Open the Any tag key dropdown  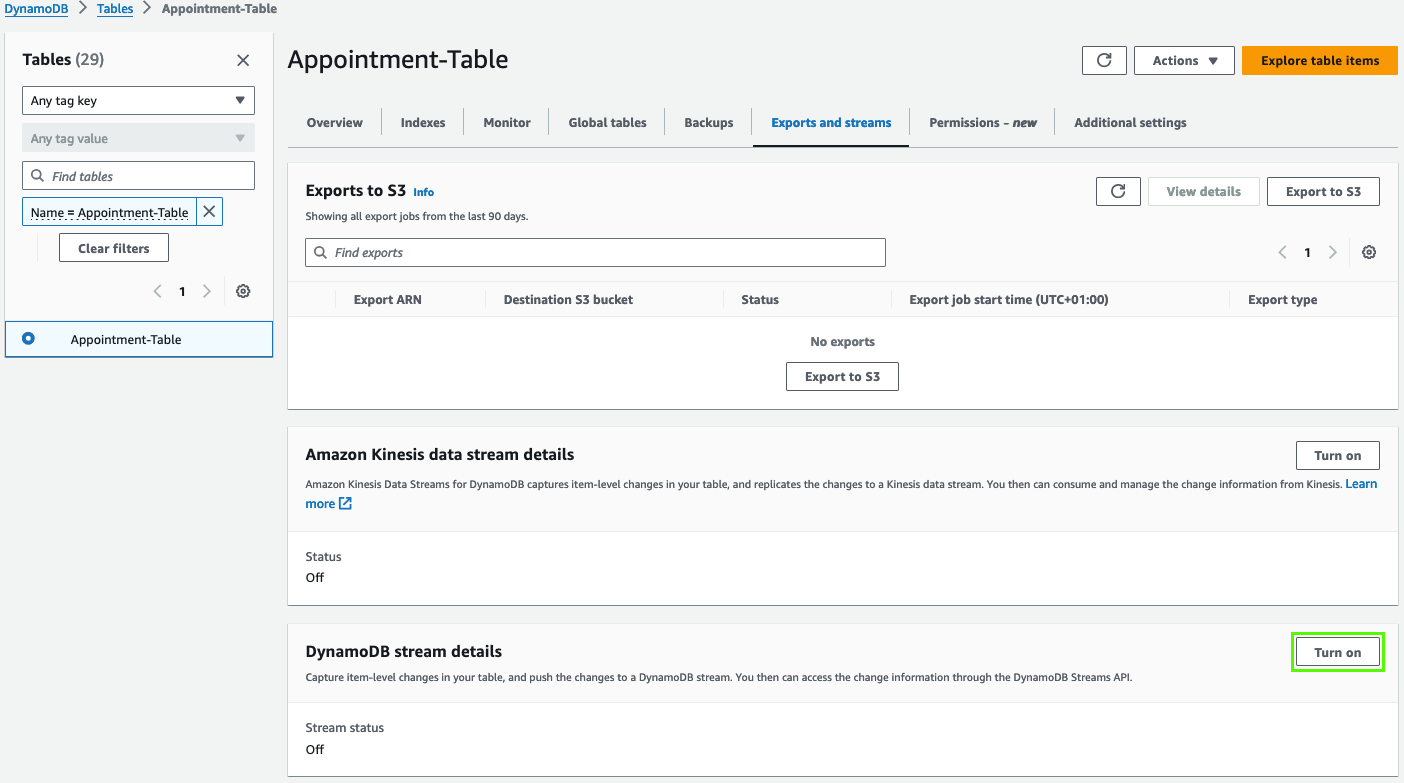pos(138,100)
